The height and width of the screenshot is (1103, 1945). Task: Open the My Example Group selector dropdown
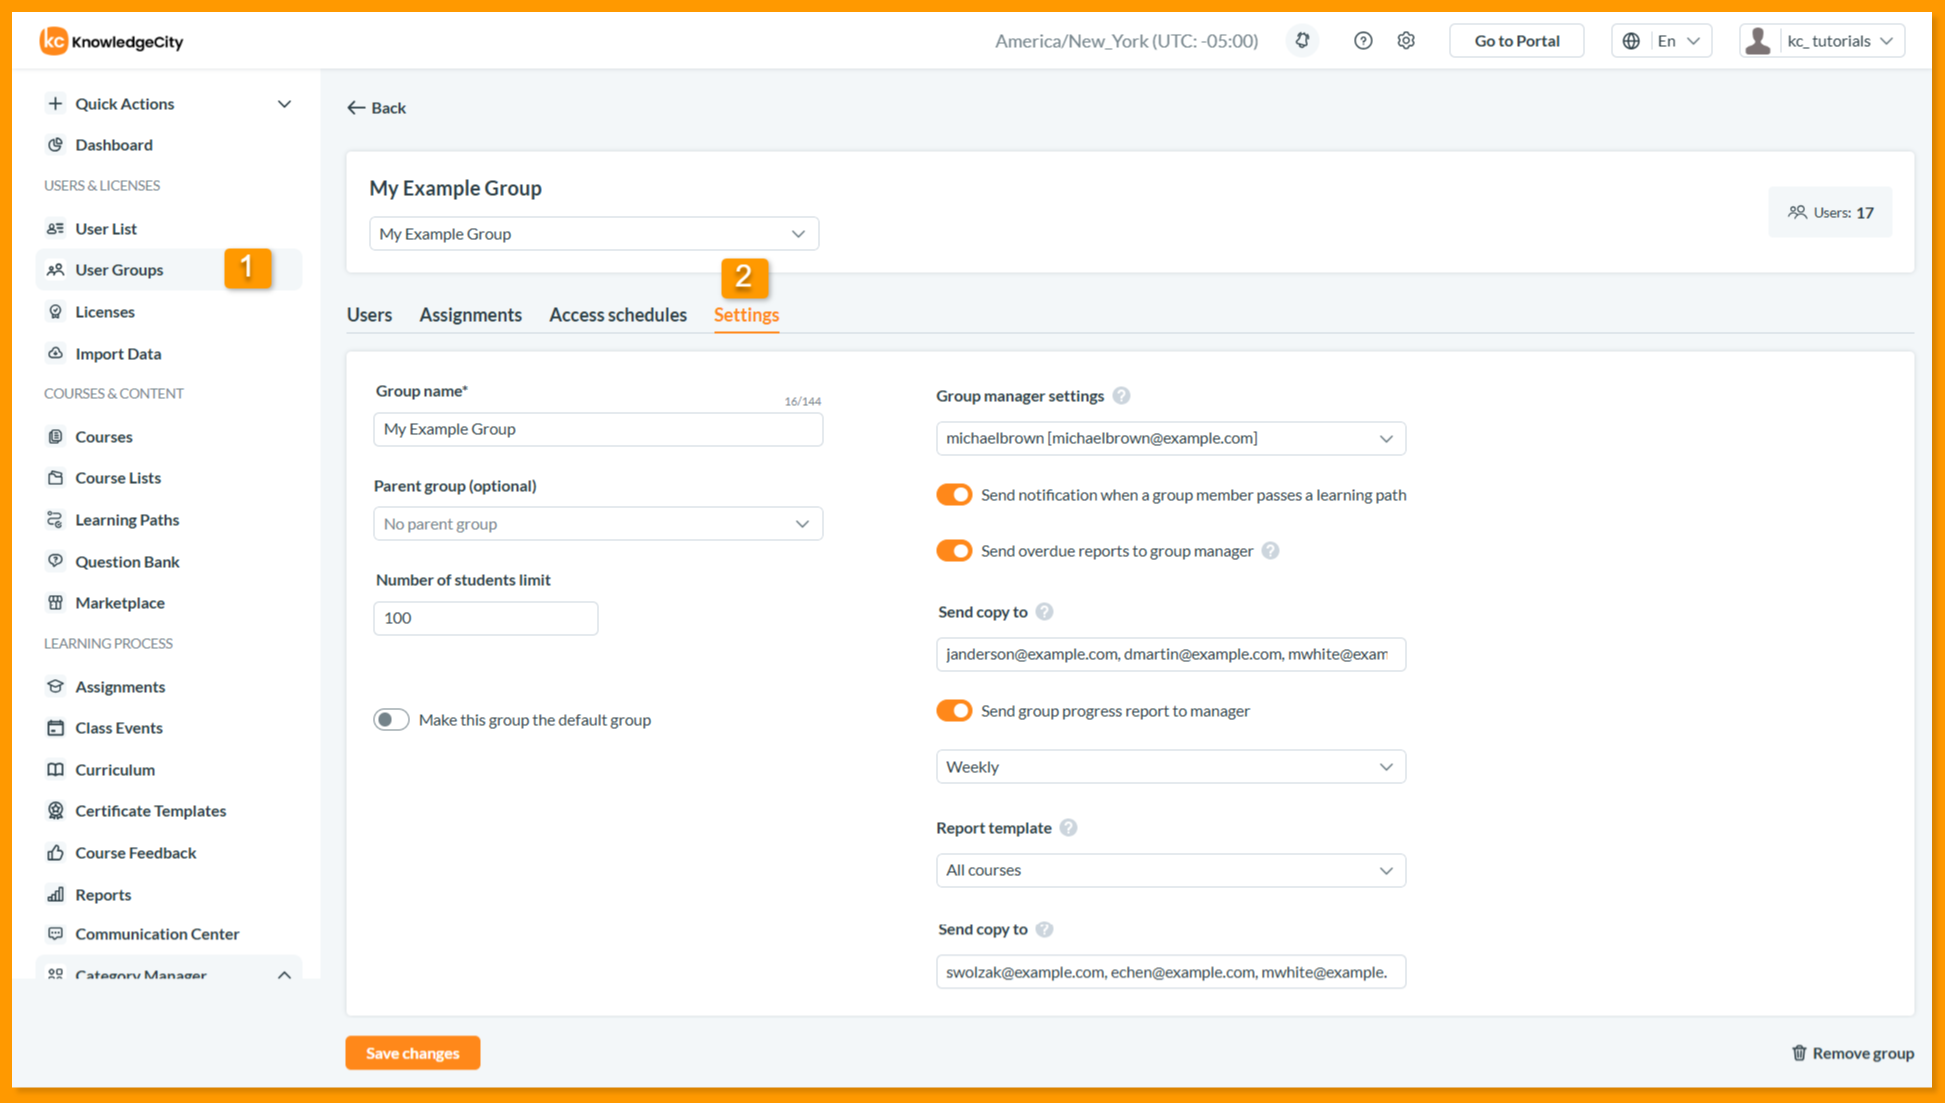[x=594, y=234]
